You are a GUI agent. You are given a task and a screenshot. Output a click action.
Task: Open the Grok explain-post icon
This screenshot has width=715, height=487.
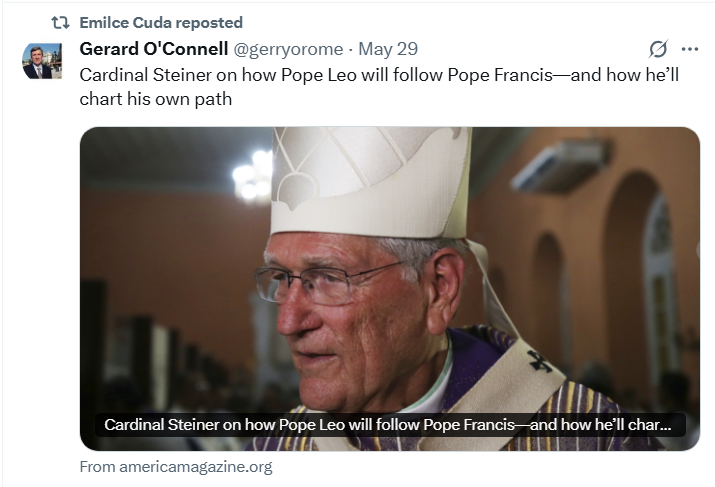(x=658, y=49)
